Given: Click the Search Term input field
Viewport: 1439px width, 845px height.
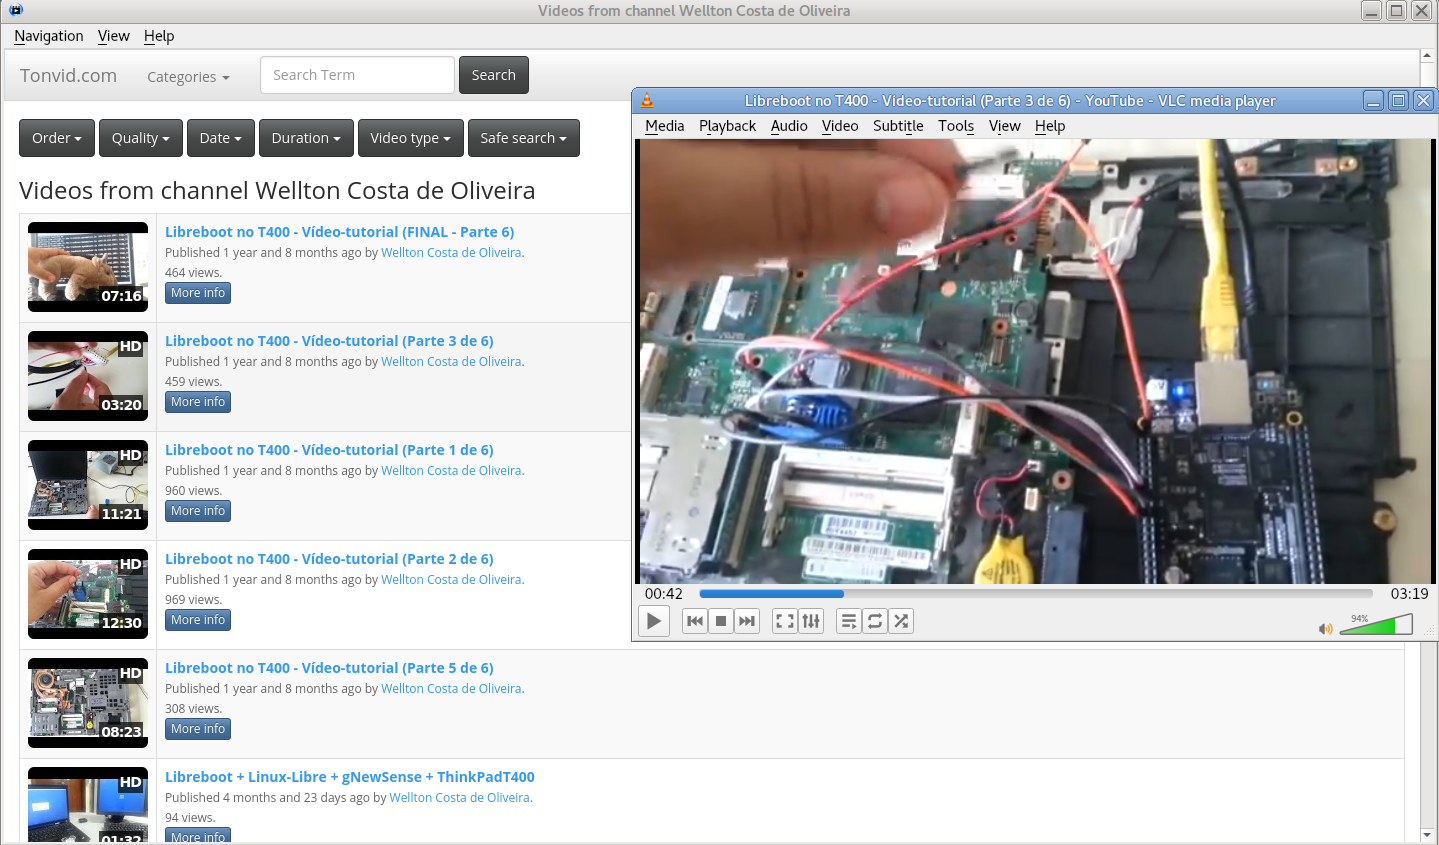Looking at the screenshot, I should pos(357,75).
